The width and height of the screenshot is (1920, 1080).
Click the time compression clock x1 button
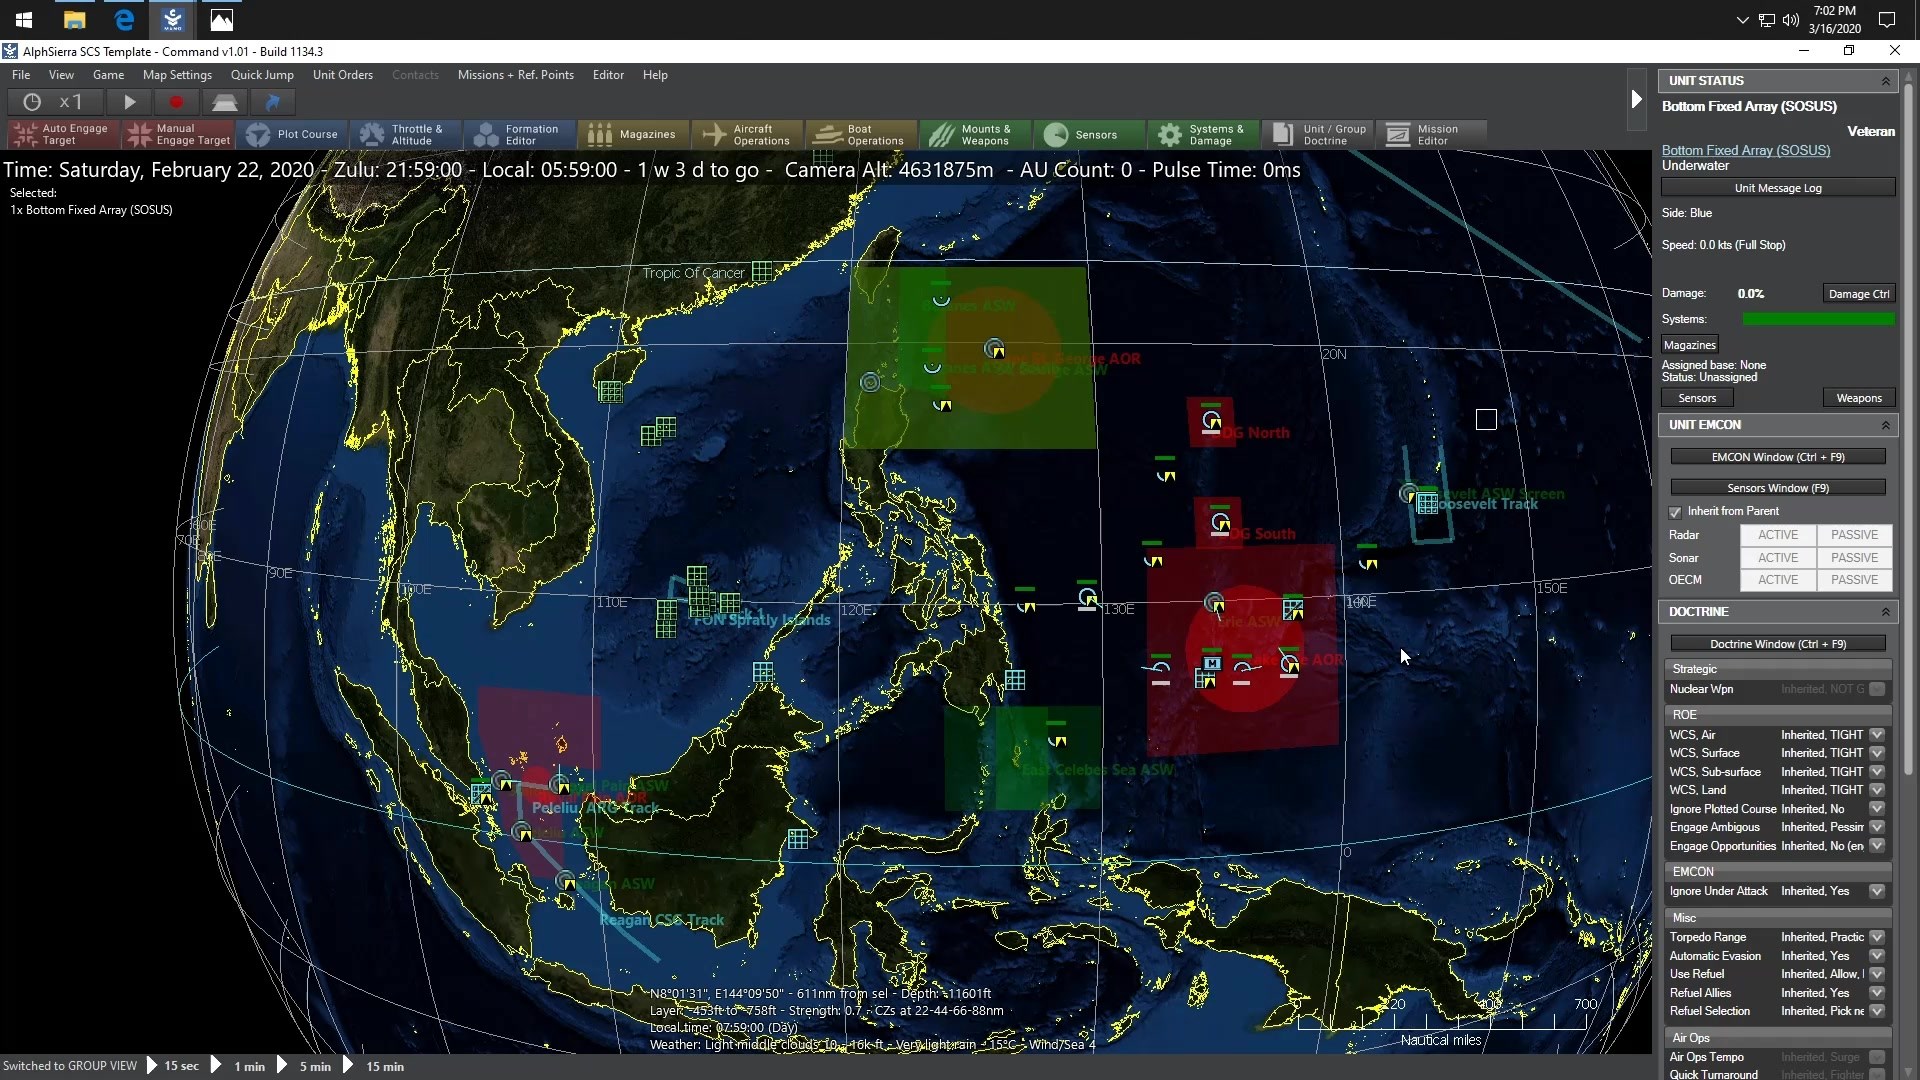(56, 102)
